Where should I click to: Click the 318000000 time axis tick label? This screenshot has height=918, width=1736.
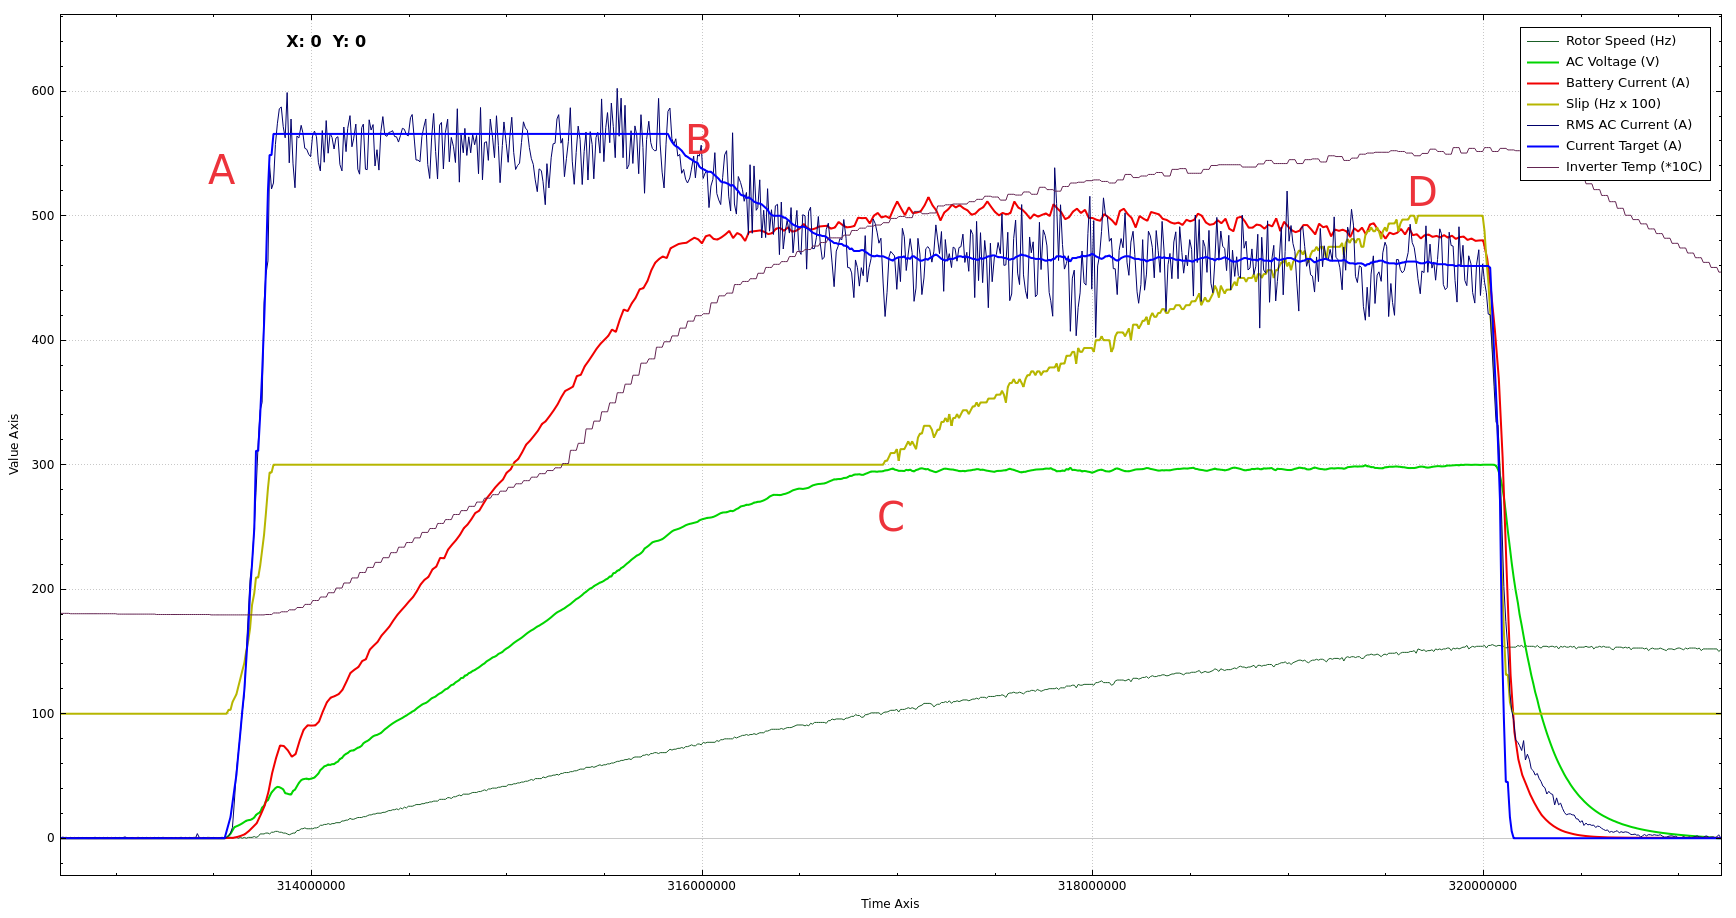[1092, 886]
